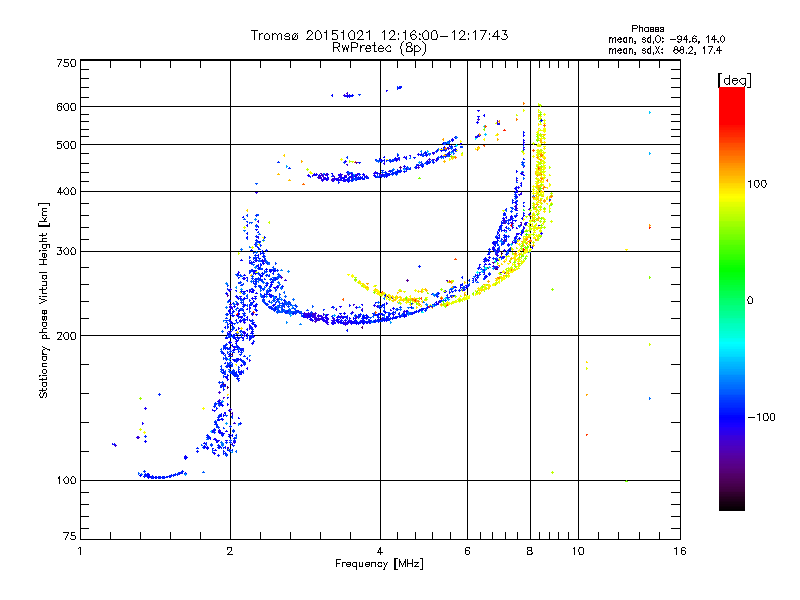
Task: Click the "Frequency [MHz]" axis label
Action: 379,564
